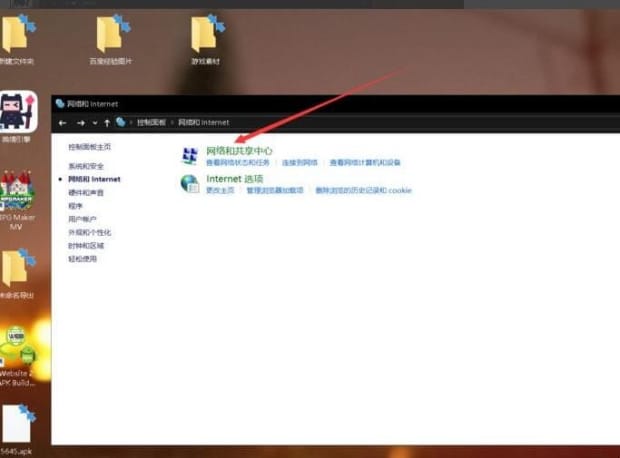
Task: Select 硬件和声音 in the left sidebar
Action: coord(86,192)
